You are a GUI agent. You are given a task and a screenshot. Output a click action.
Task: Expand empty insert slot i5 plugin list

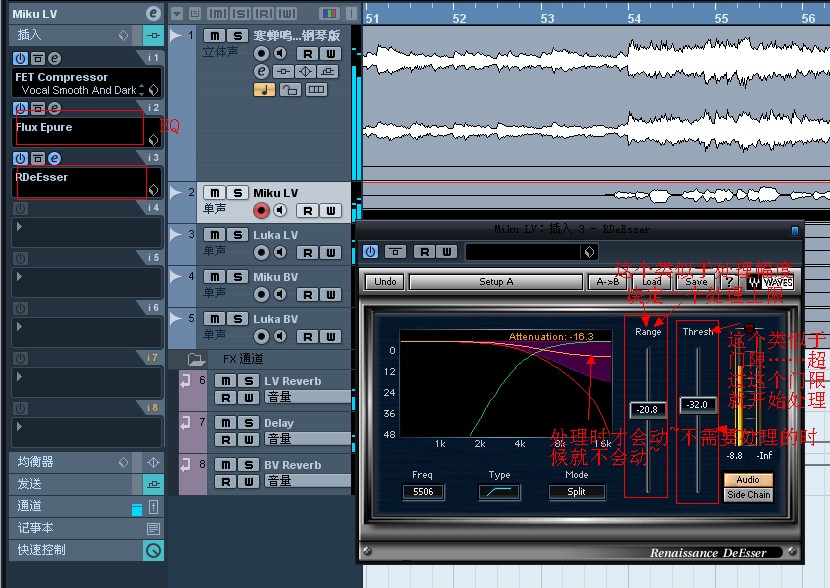20,276
